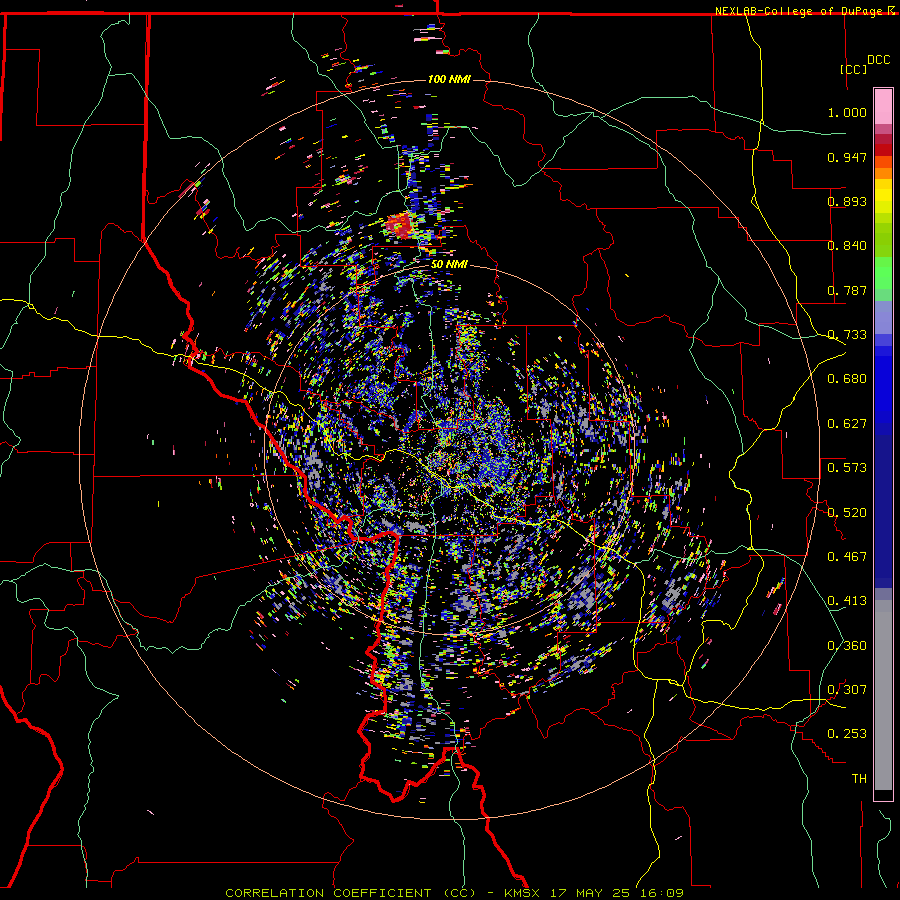The height and width of the screenshot is (900, 900).
Task: Select the 0.520 scale value
Action: 847,513
